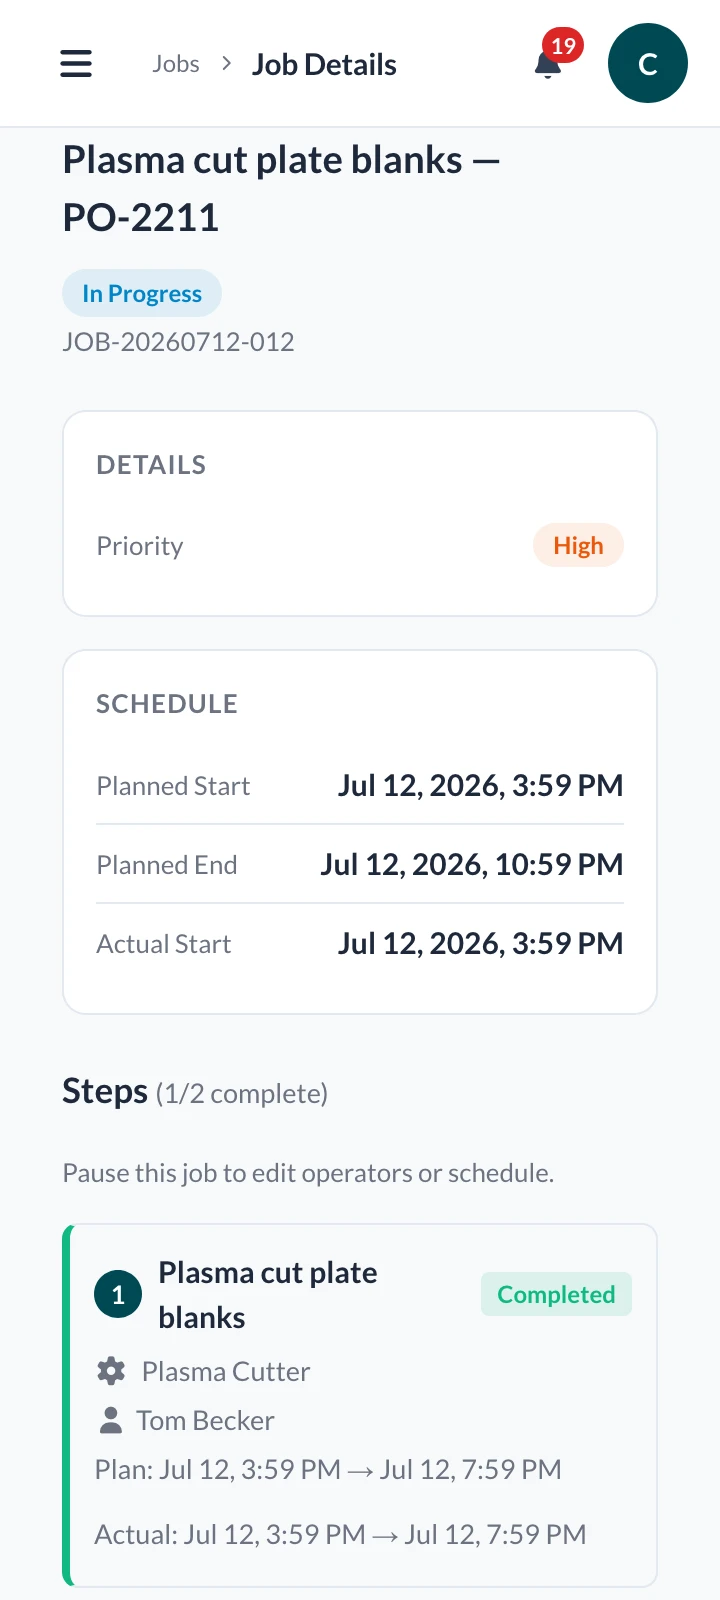Click the High priority badge
This screenshot has height=1600, width=720.
578,546
